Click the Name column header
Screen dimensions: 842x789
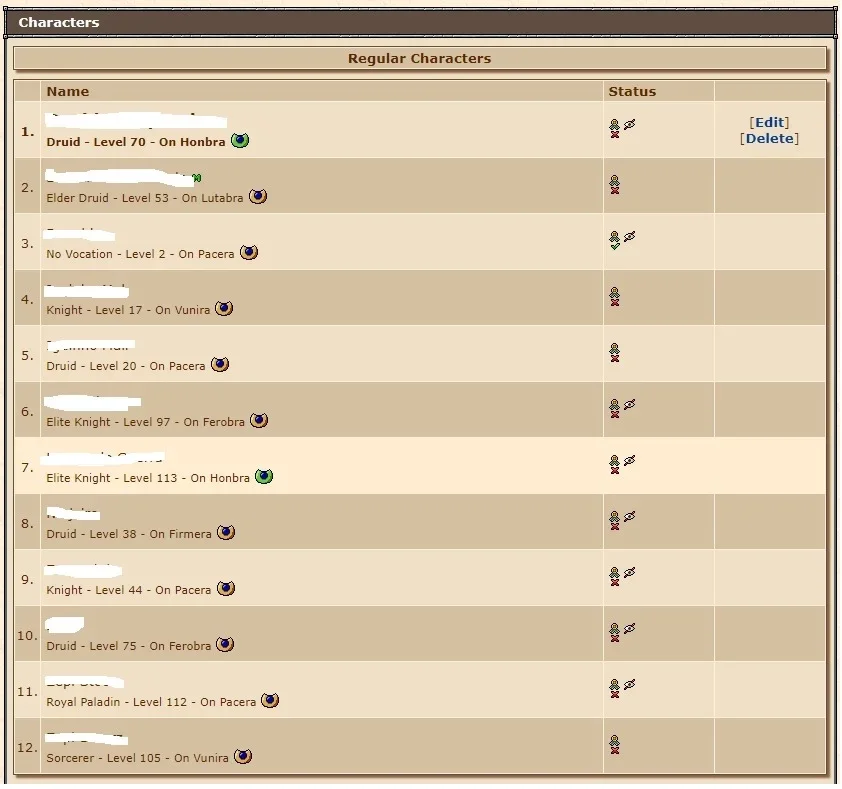coord(322,91)
